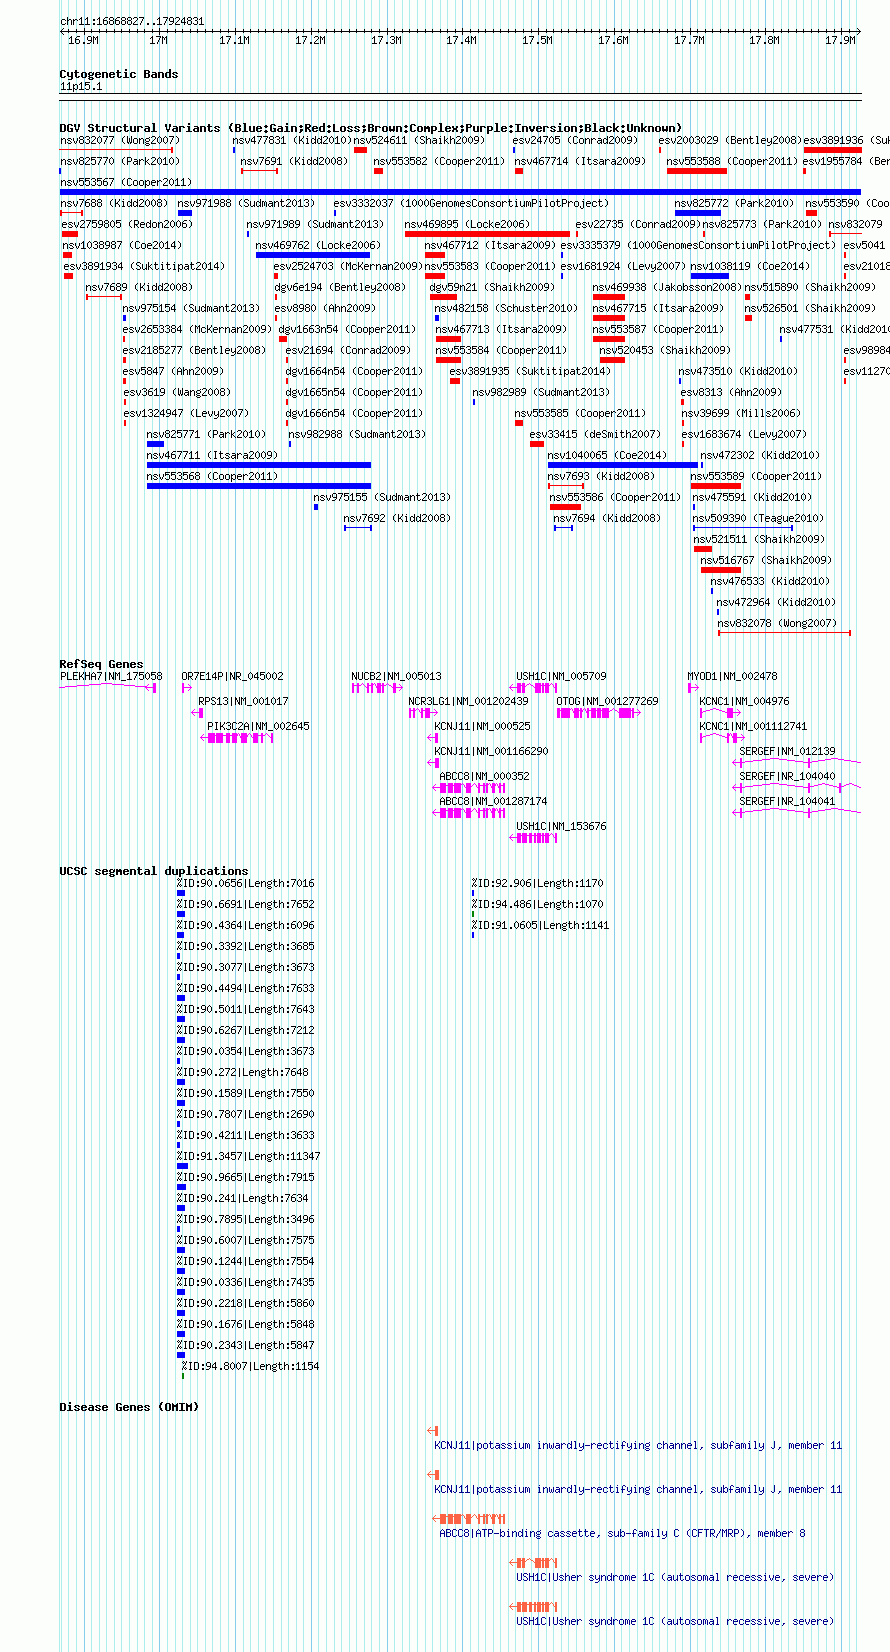The image size is (890, 1652).
Task: Select the nsv467711 (Itsara2009) variant label
Action: (212, 455)
